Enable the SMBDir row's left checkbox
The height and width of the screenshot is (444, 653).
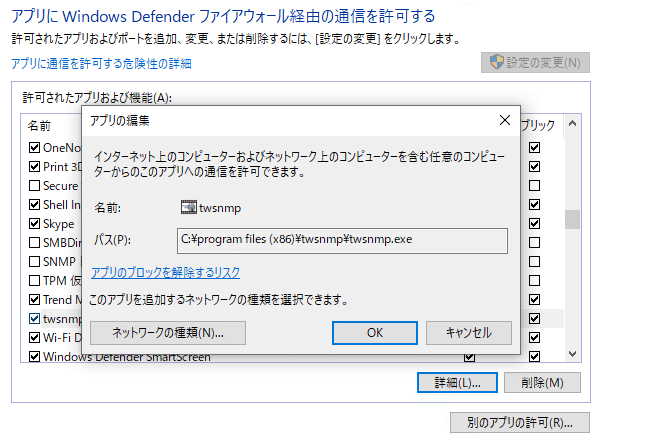(35, 242)
